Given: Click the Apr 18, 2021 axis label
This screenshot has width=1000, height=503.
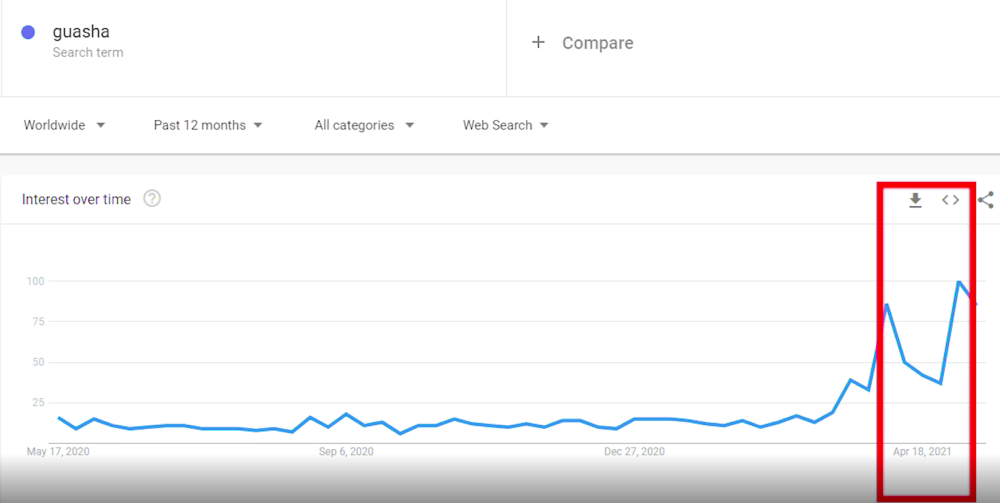Looking at the screenshot, I should pos(922,451).
